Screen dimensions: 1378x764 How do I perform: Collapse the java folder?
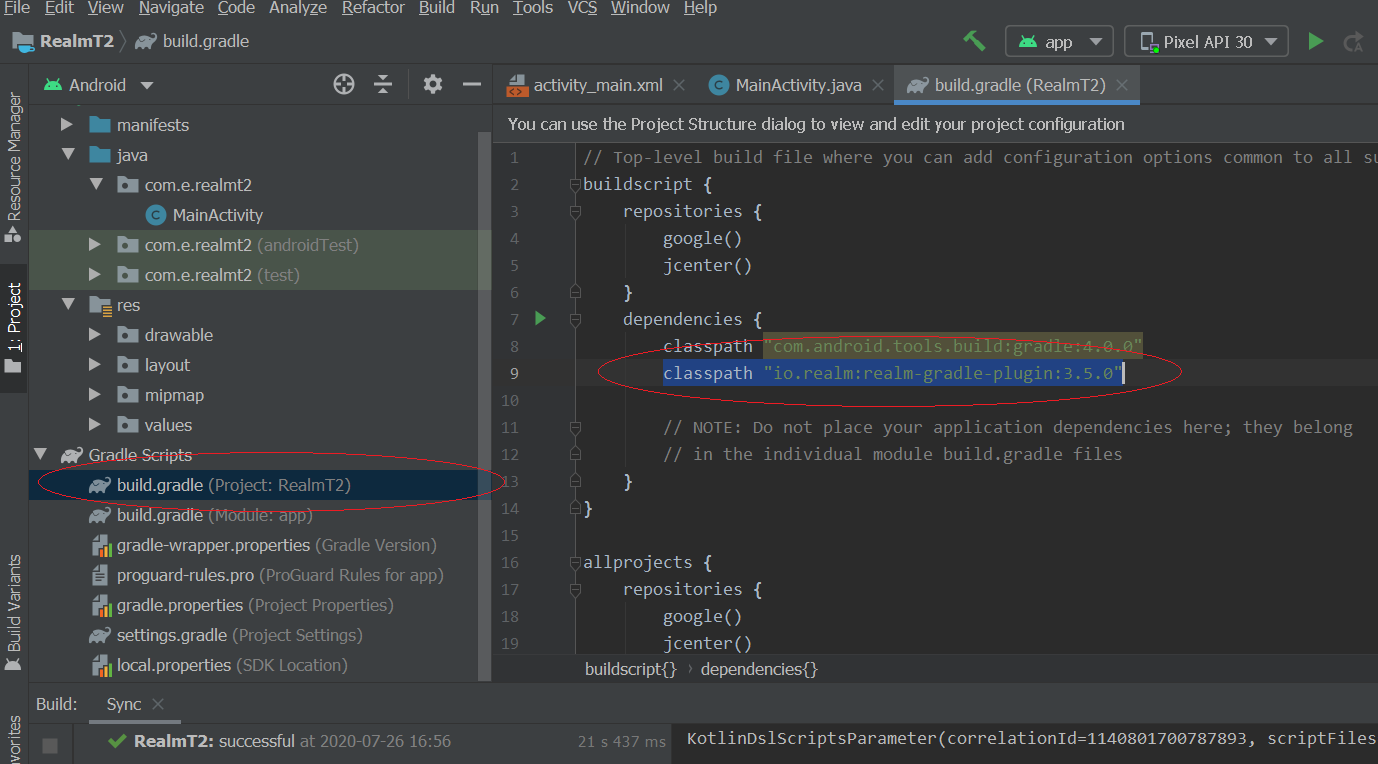point(67,155)
